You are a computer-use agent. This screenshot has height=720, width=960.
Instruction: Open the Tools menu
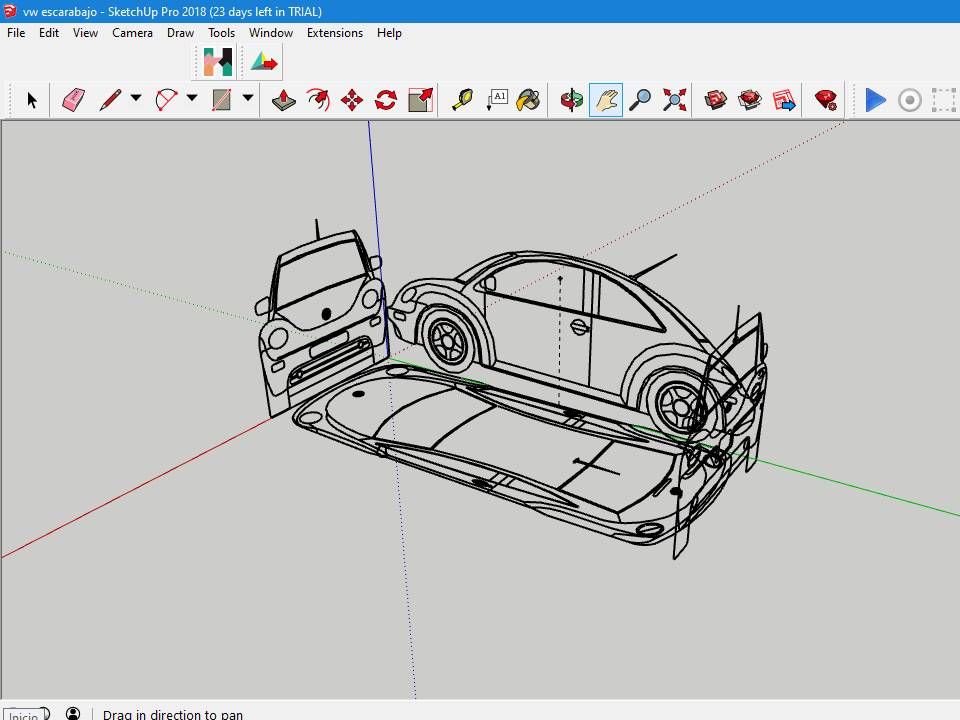tap(221, 33)
